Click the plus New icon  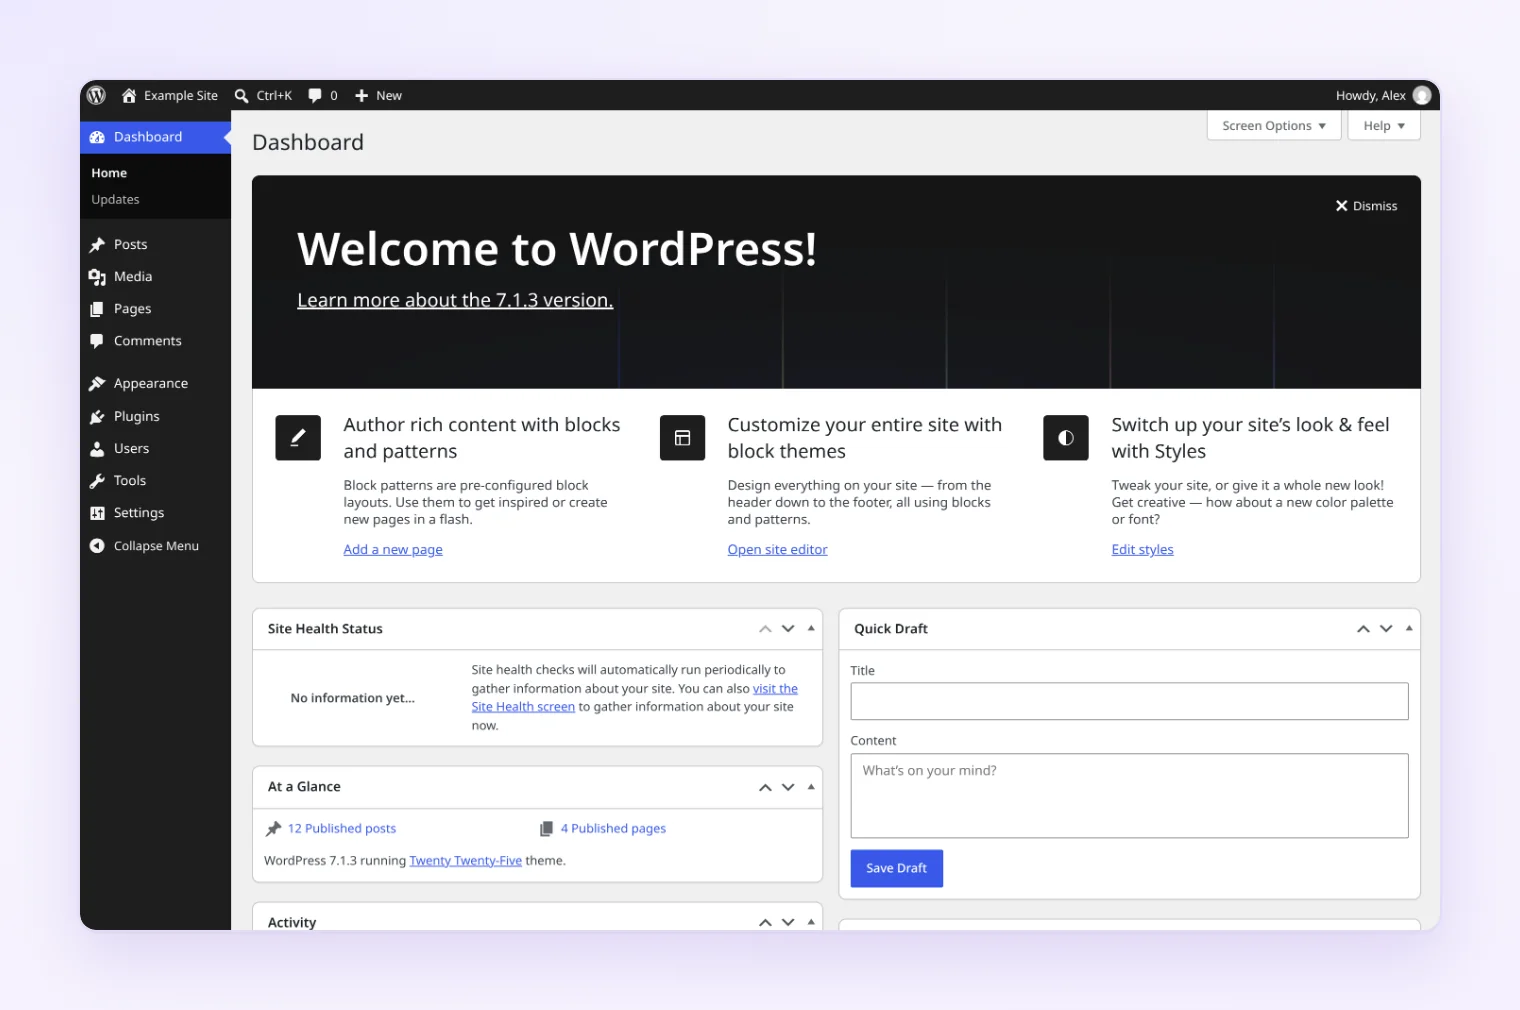point(362,96)
